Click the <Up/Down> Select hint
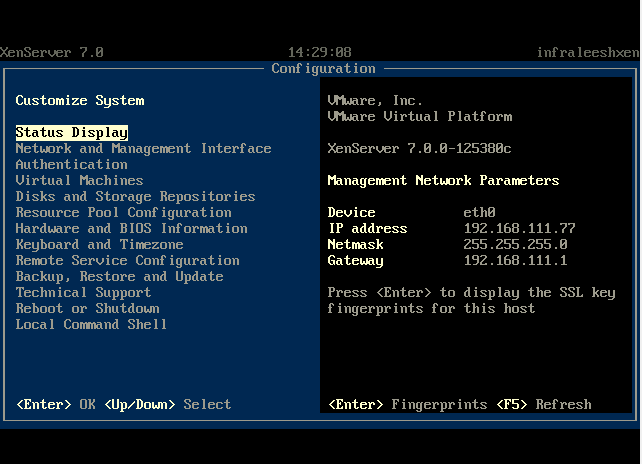 pyautogui.click(x=168, y=405)
